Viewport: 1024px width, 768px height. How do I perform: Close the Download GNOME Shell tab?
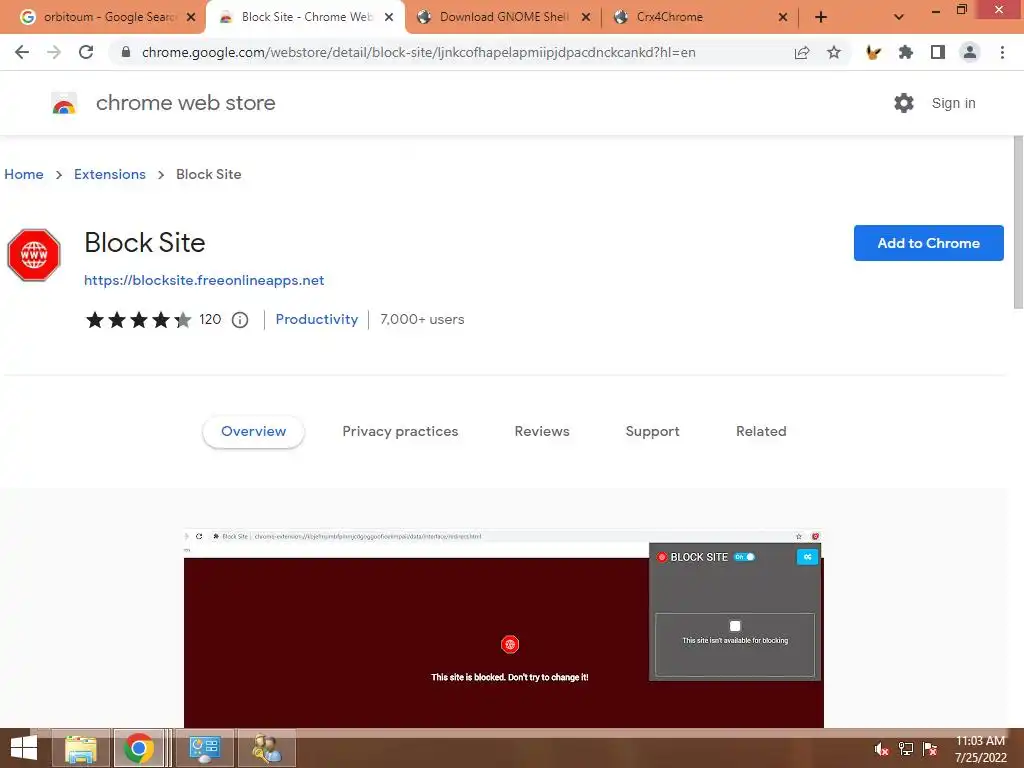click(x=586, y=17)
